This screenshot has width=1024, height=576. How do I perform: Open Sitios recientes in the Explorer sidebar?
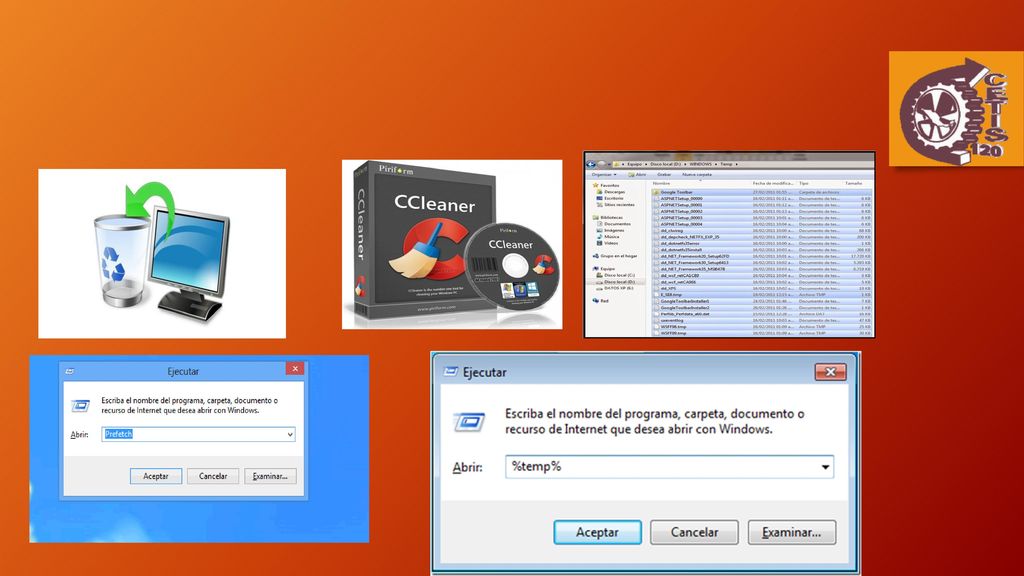(615, 205)
